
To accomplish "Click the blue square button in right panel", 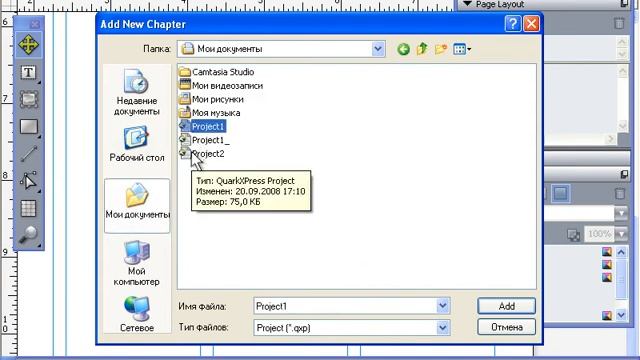I will coord(560,193).
